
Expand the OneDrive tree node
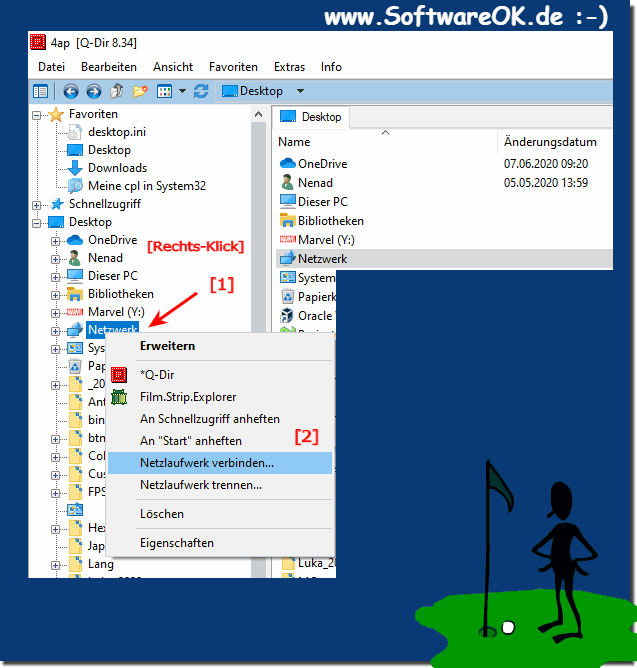[x=55, y=241]
